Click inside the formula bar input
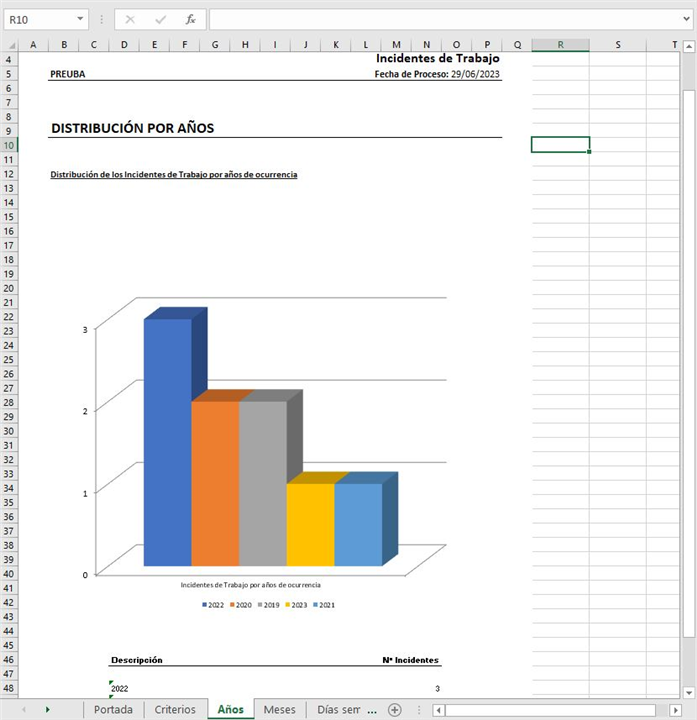 click(x=440, y=19)
